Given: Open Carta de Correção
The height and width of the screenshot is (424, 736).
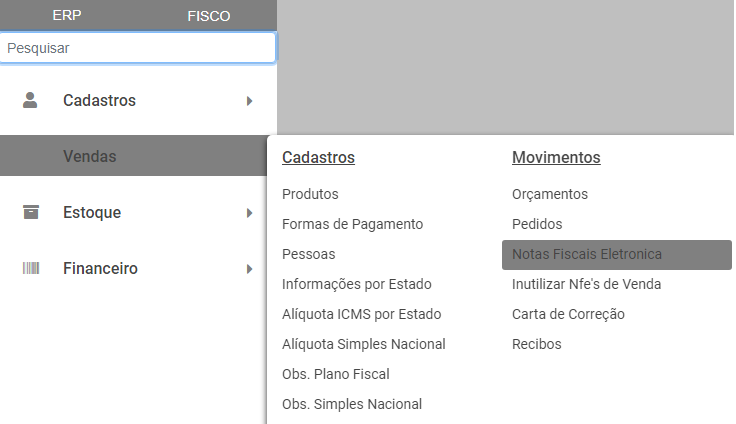Looking at the screenshot, I should tap(568, 314).
